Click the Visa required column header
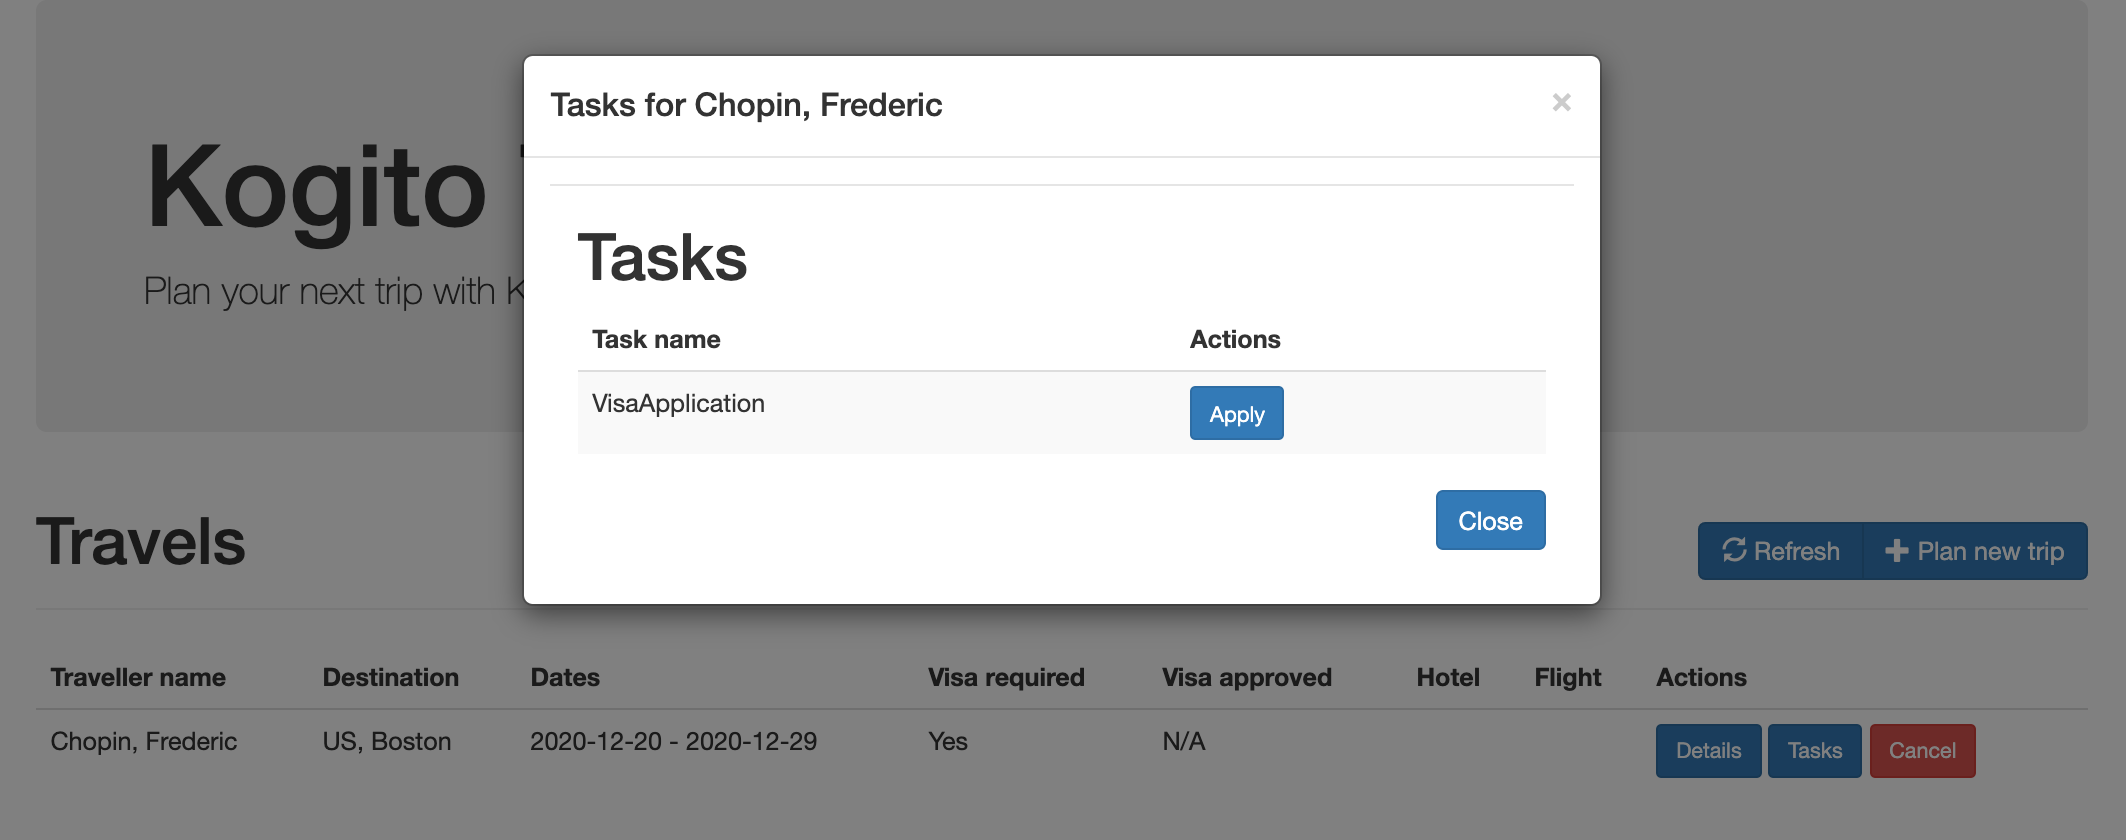Viewport: 2126px width, 840px height. 1006,678
